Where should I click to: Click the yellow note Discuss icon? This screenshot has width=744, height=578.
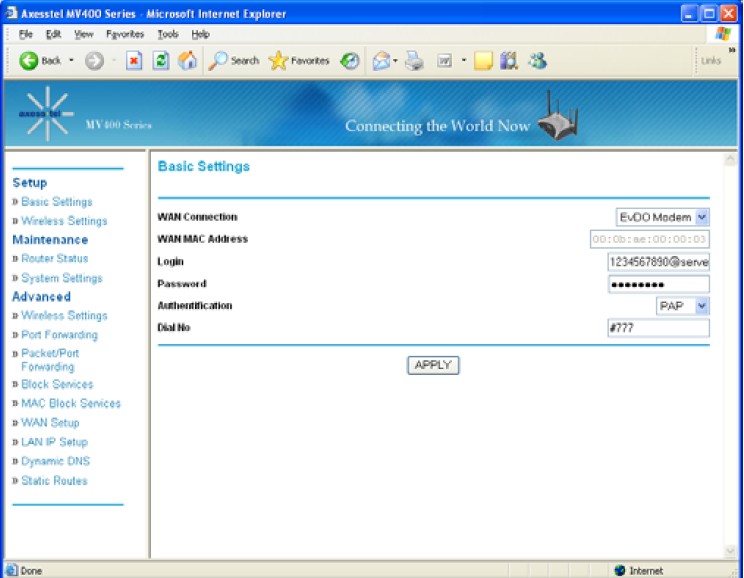(483, 61)
